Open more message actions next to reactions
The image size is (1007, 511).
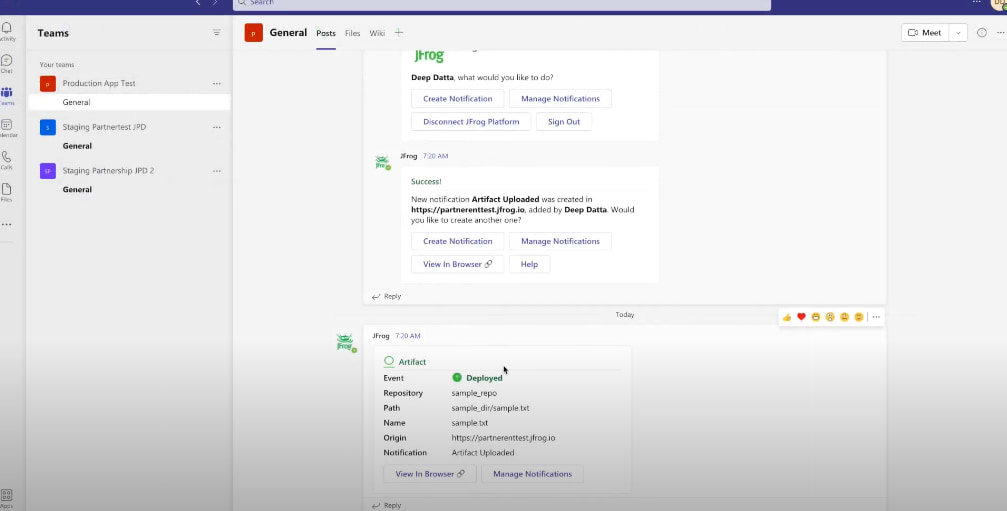click(876, 317)
